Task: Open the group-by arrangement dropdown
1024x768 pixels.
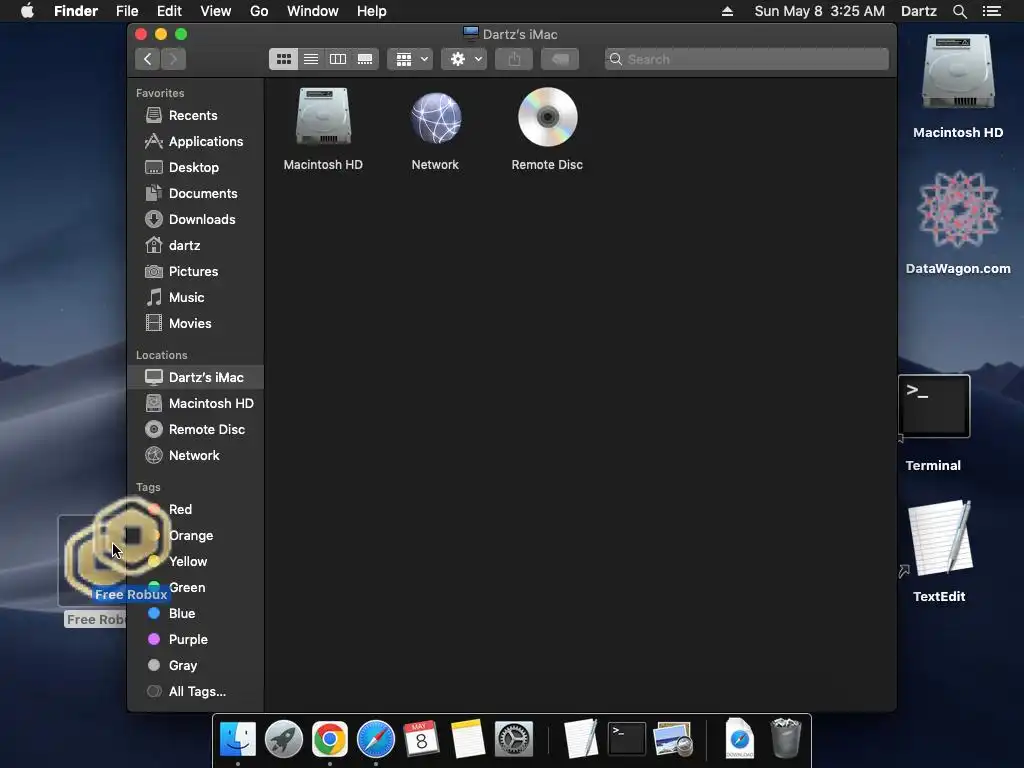Action: coord(410,59)
